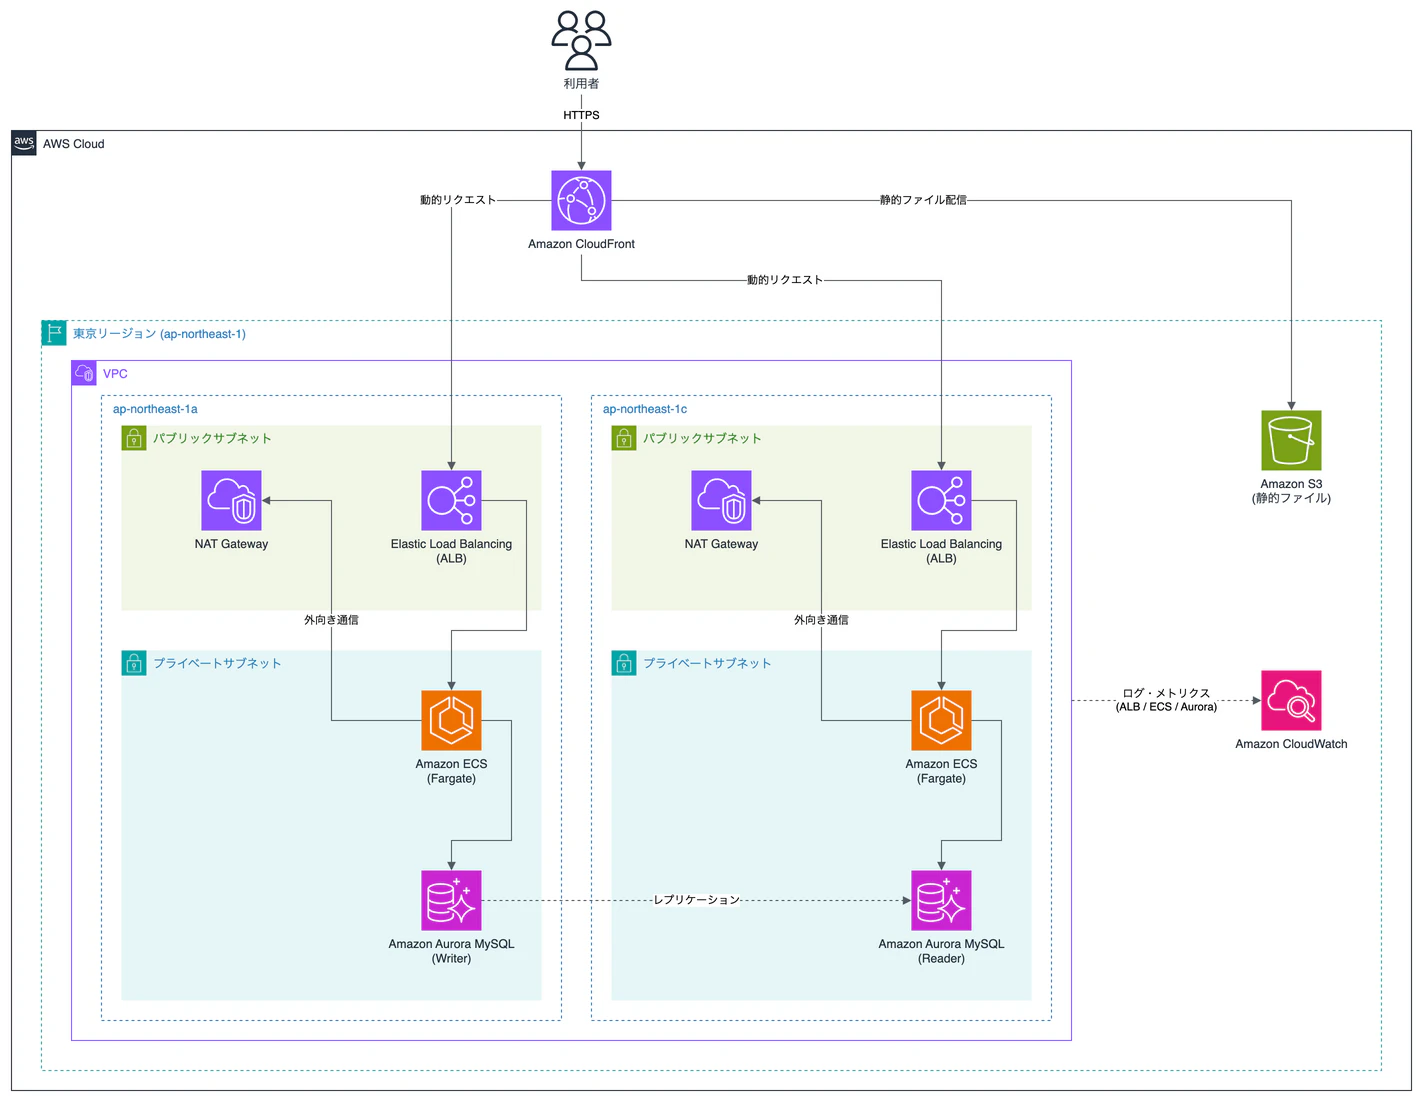Select the Amazon CloudFront icon
Image resolution: width=1424 pixels, height=1103 pixels.
tap(581, 200)
